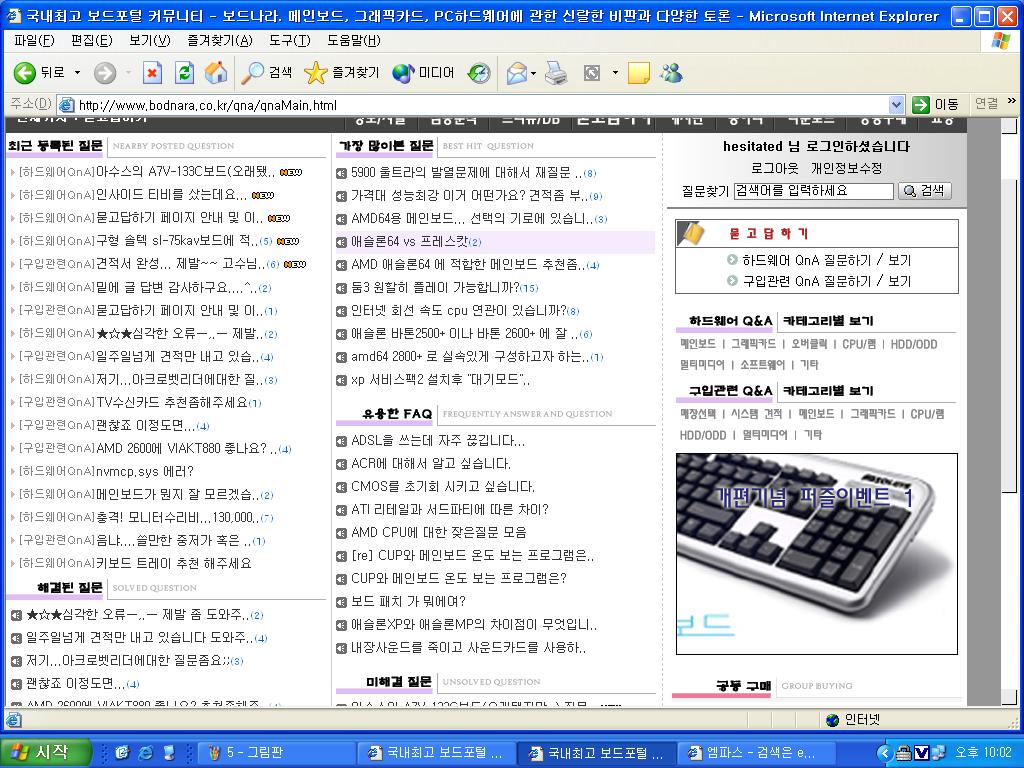Open the 검색 search toolbar button
The width and height of the screenshot is (1024, 768).
(x=266, y=72)
